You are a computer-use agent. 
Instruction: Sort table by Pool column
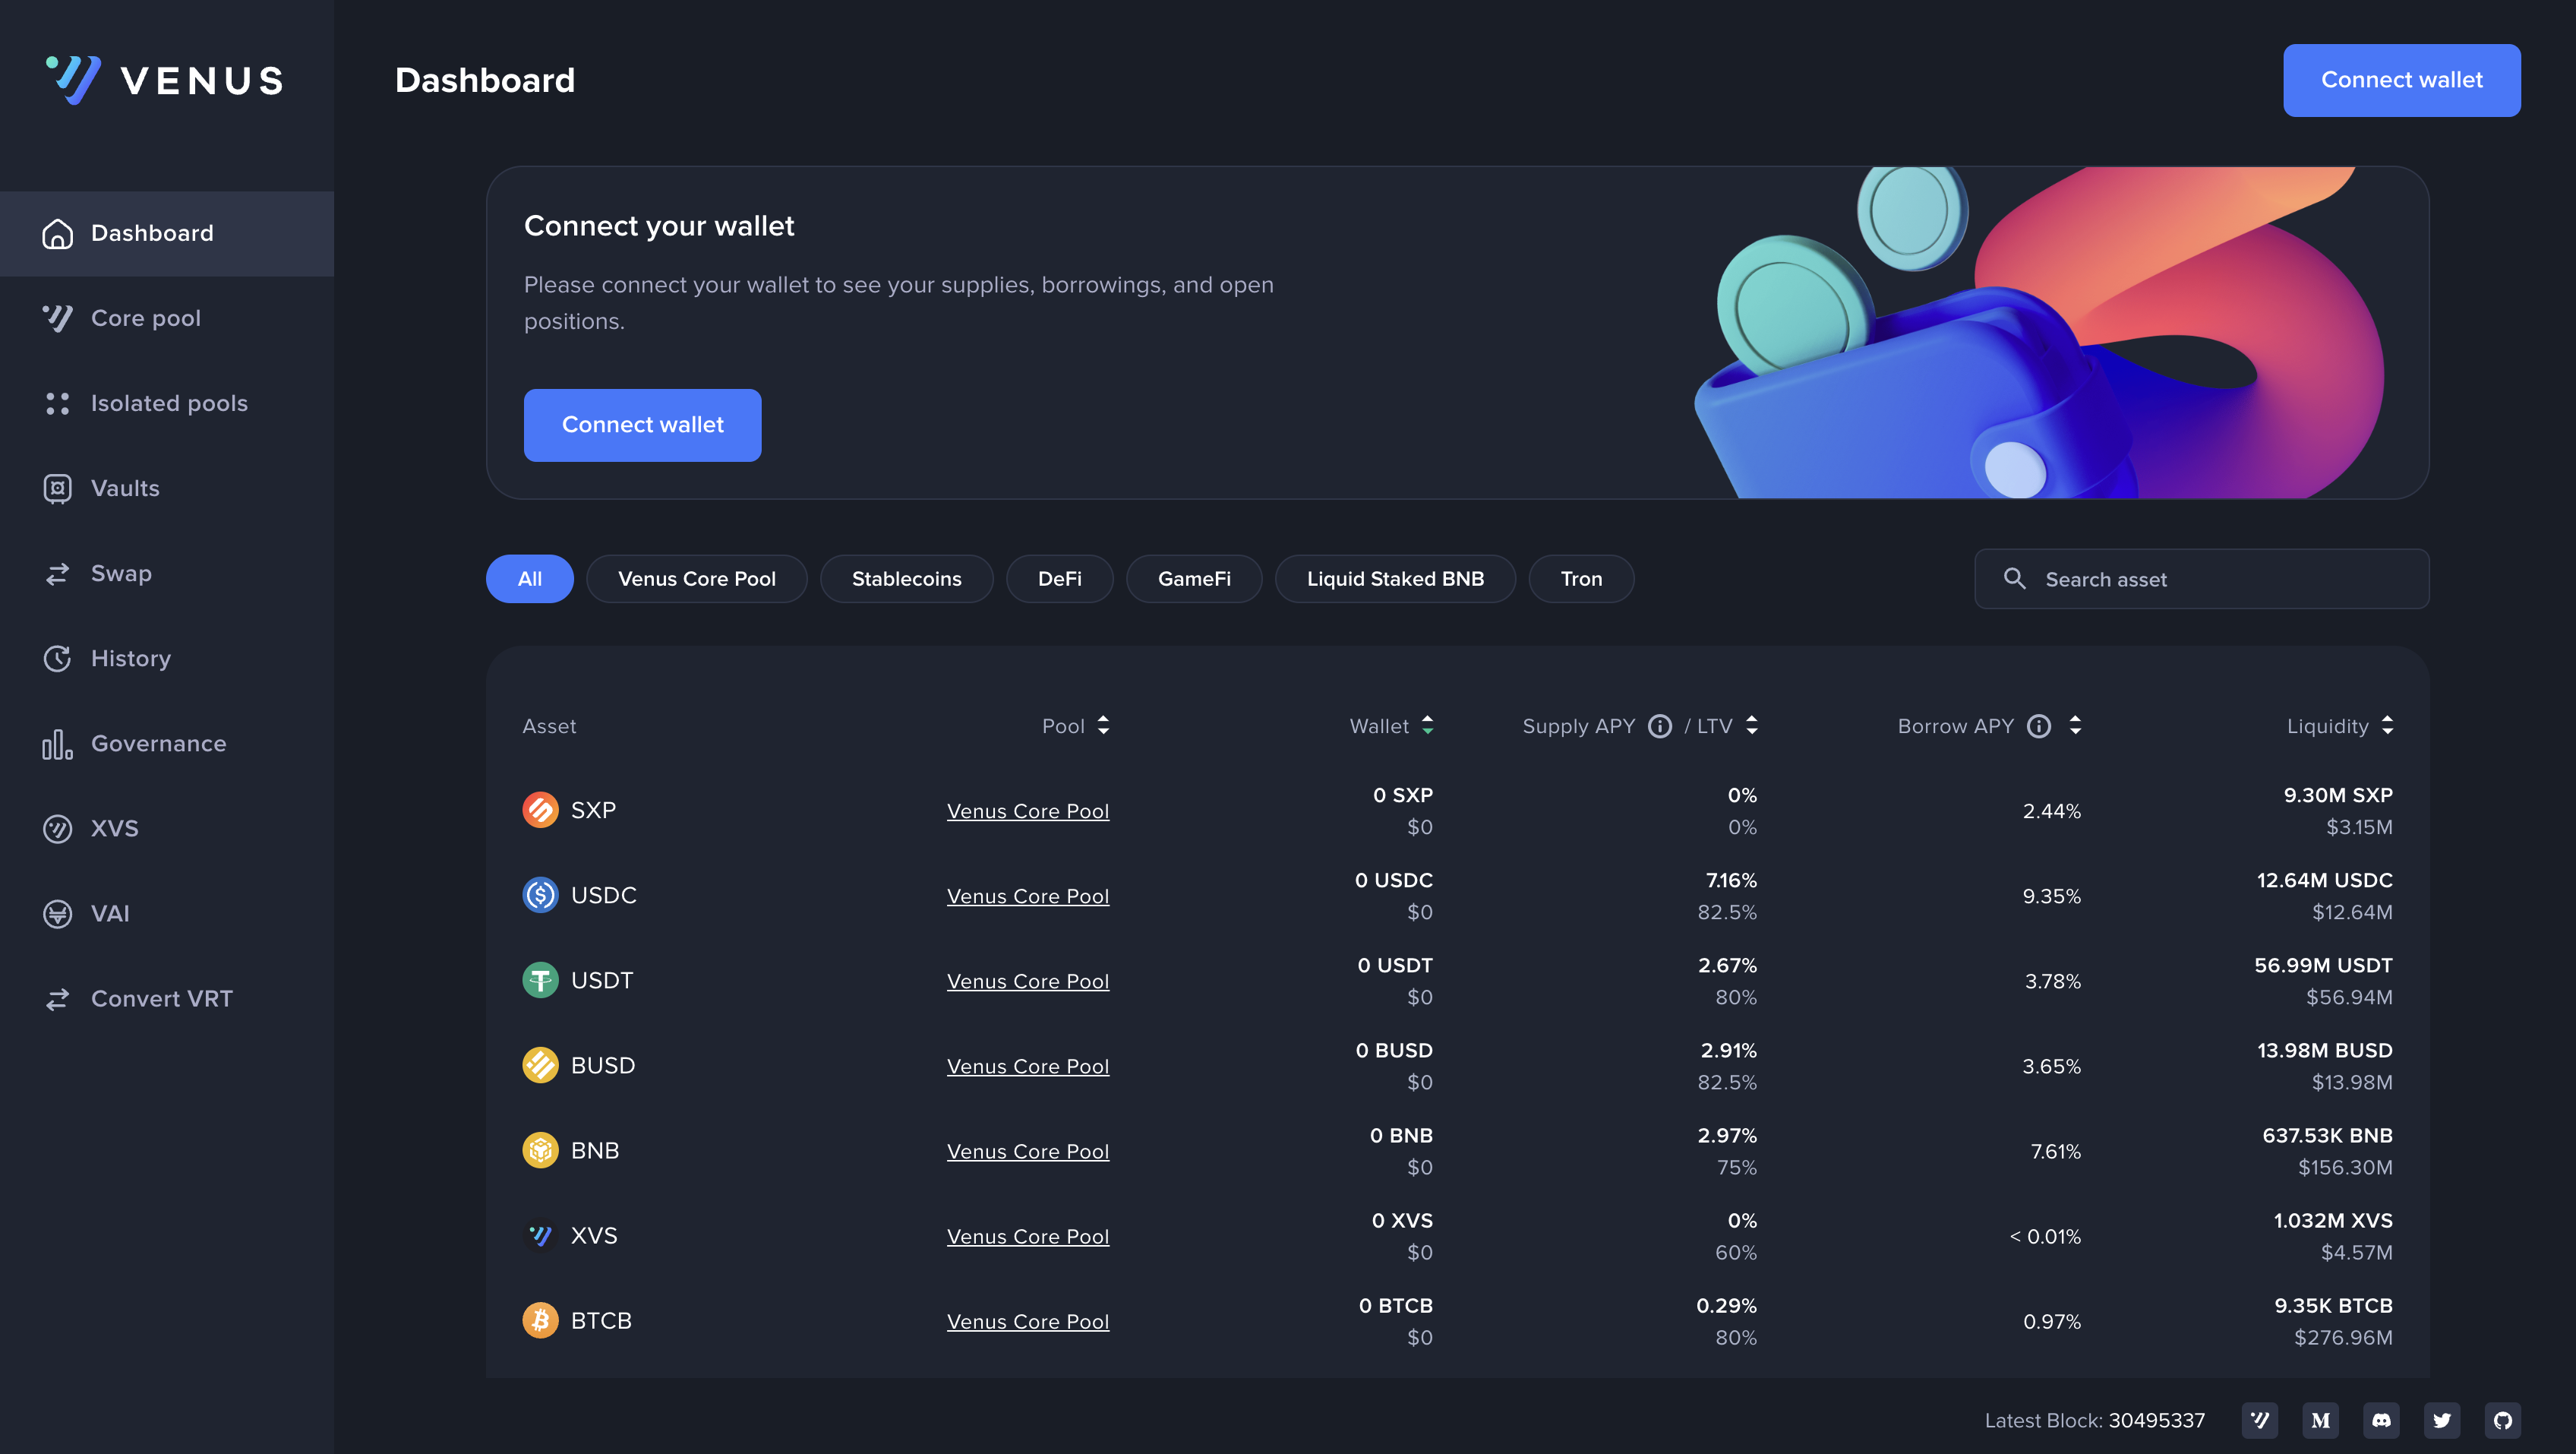tap(1103, 726)
